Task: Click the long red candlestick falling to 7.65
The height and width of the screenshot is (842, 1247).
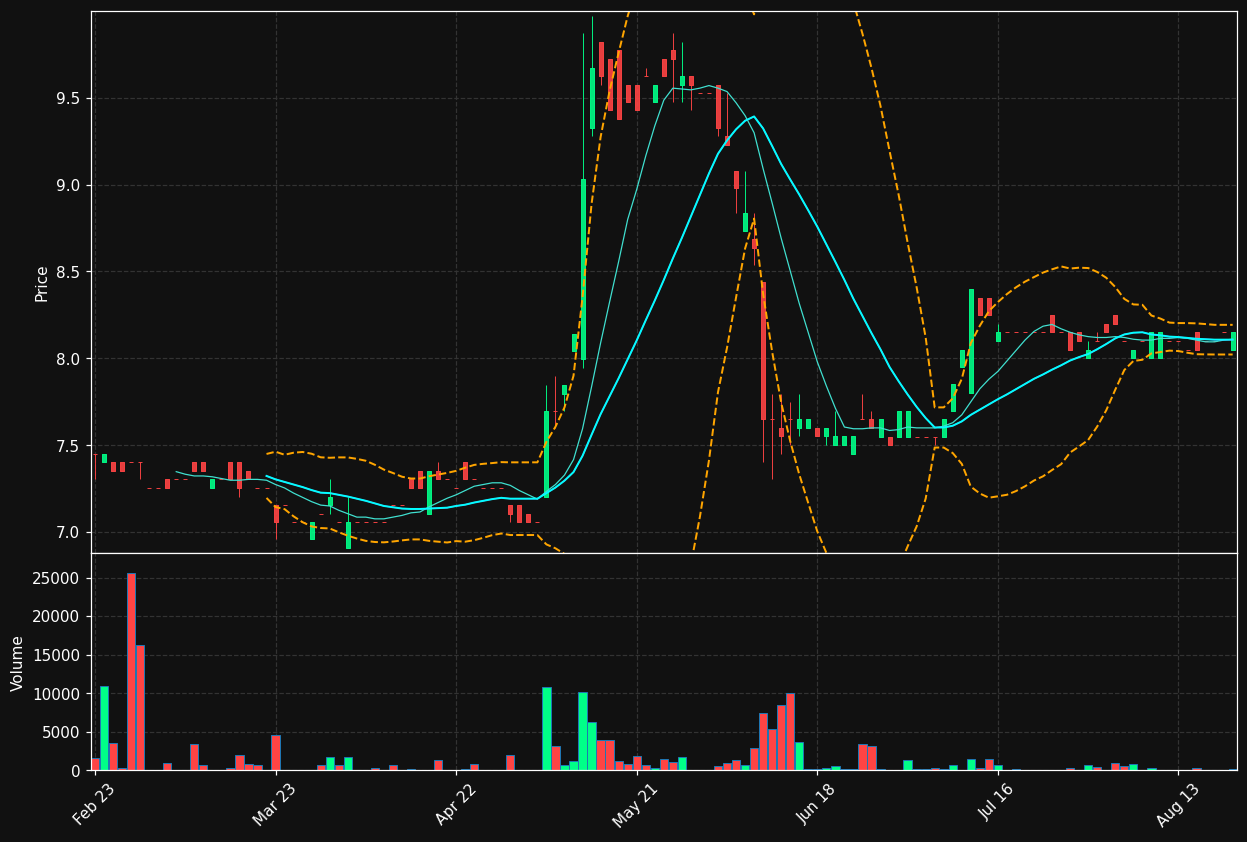Action: (x=763, y=351)
